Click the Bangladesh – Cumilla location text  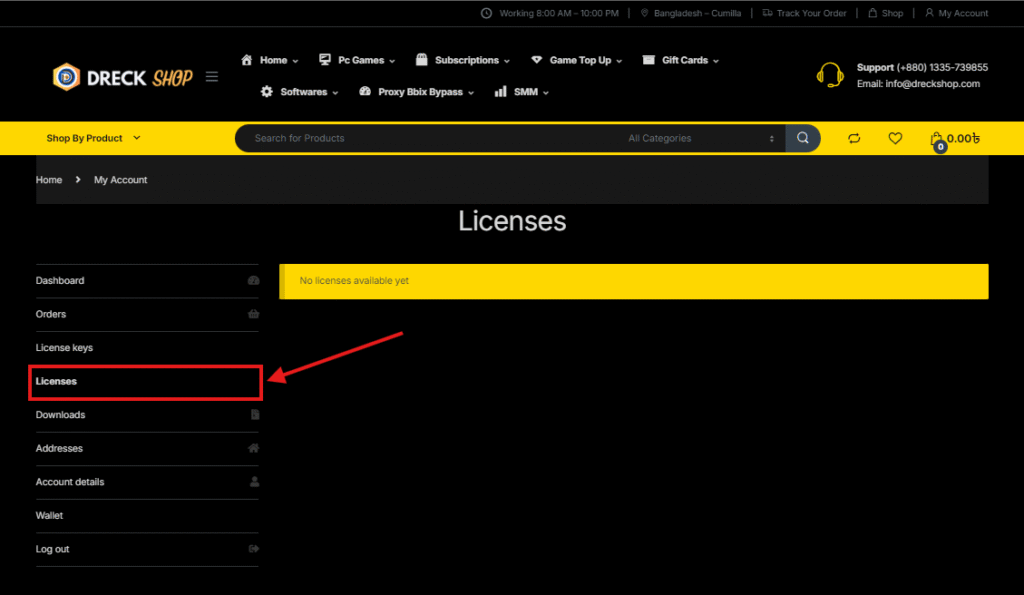coord(697,13)
